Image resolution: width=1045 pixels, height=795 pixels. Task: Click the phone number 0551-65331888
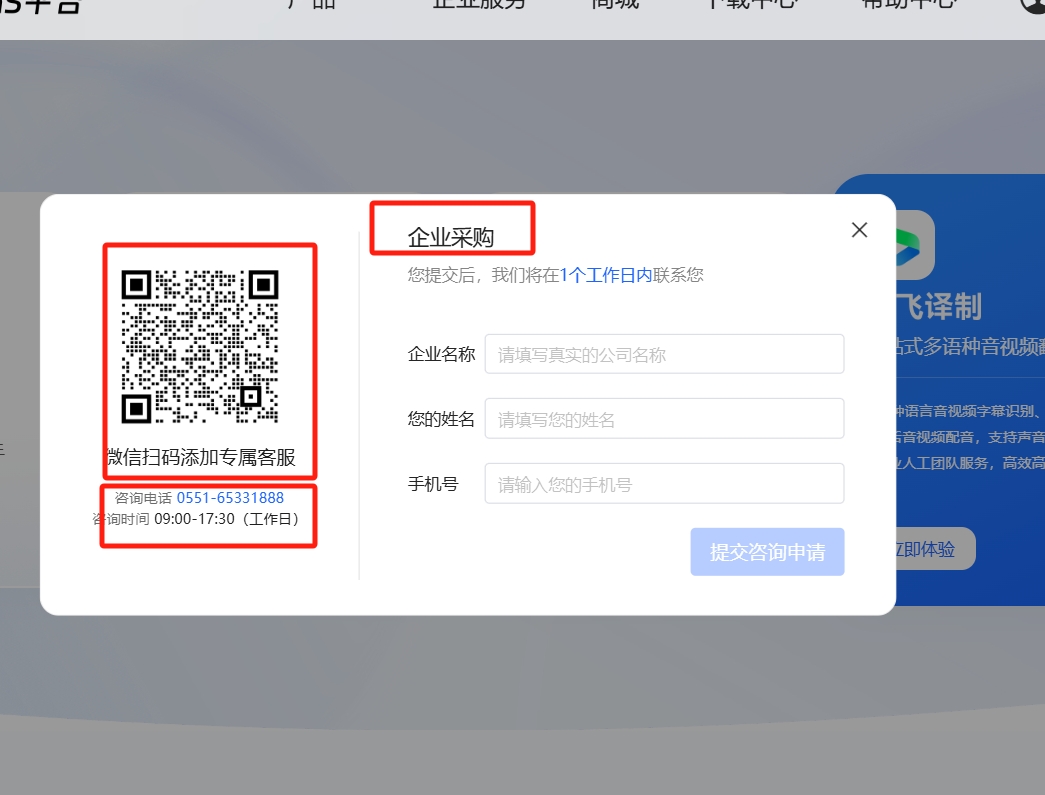click(x=230, y=498)
